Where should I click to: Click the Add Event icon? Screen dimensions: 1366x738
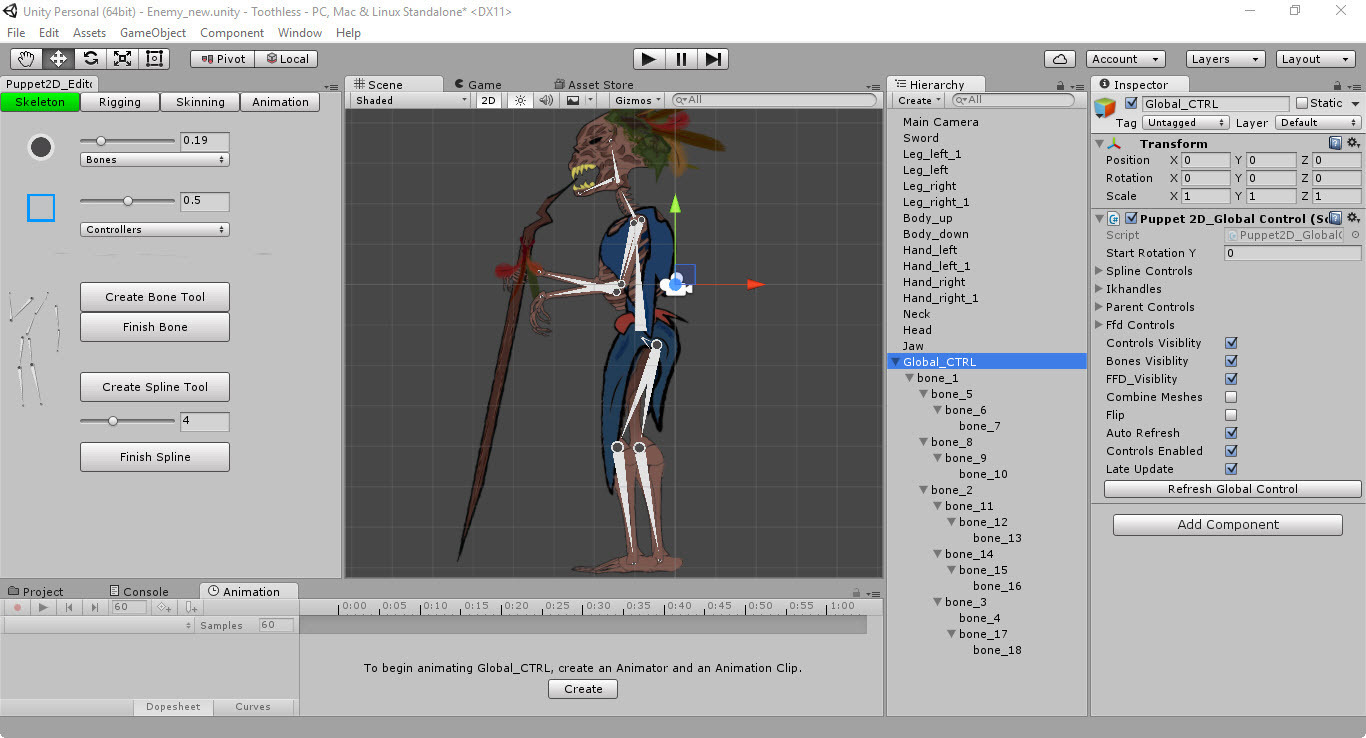click(191, 607)
